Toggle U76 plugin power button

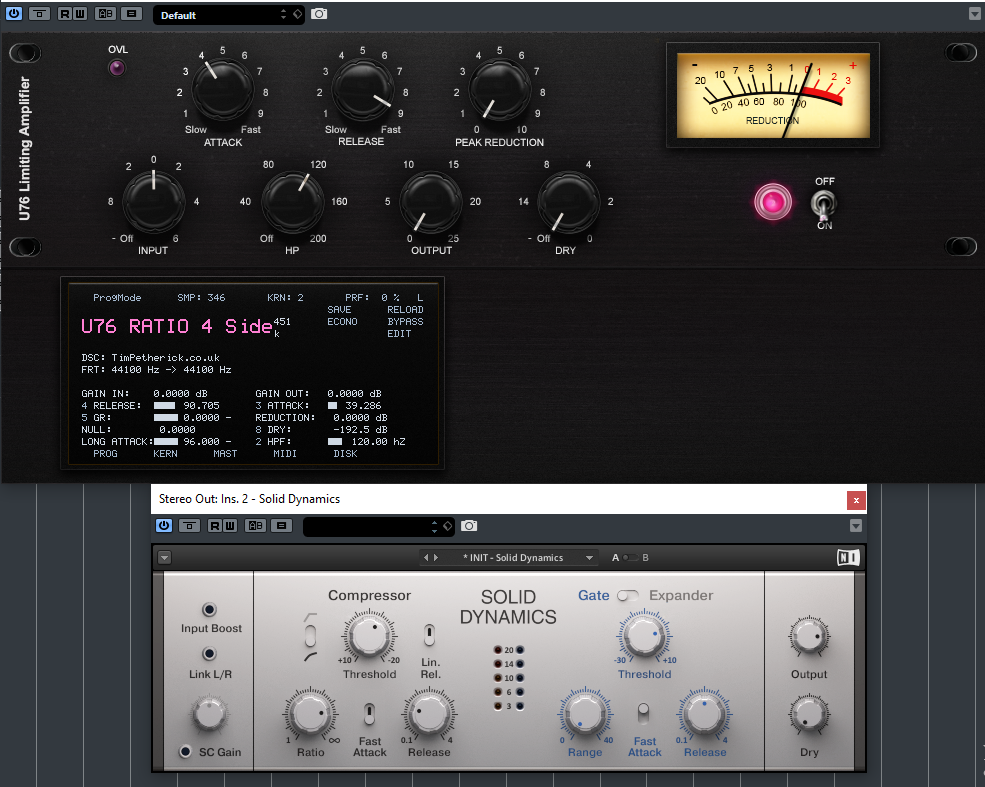coord(14,13)
